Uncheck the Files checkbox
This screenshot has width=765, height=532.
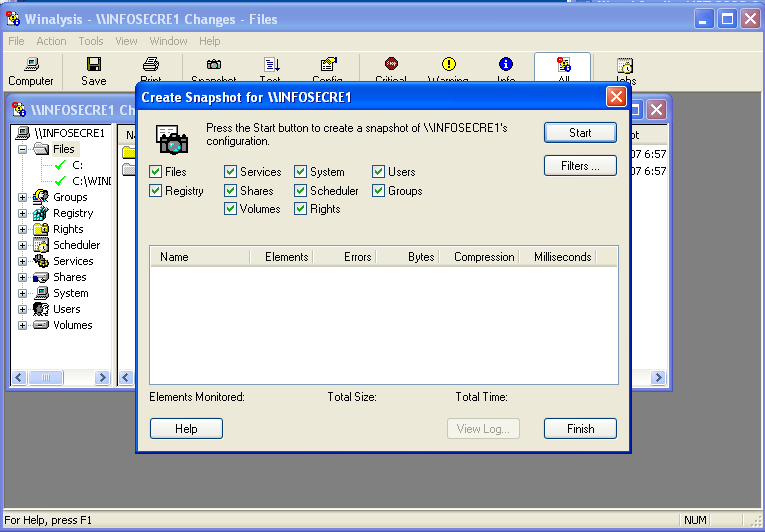[x=156, y=172]
